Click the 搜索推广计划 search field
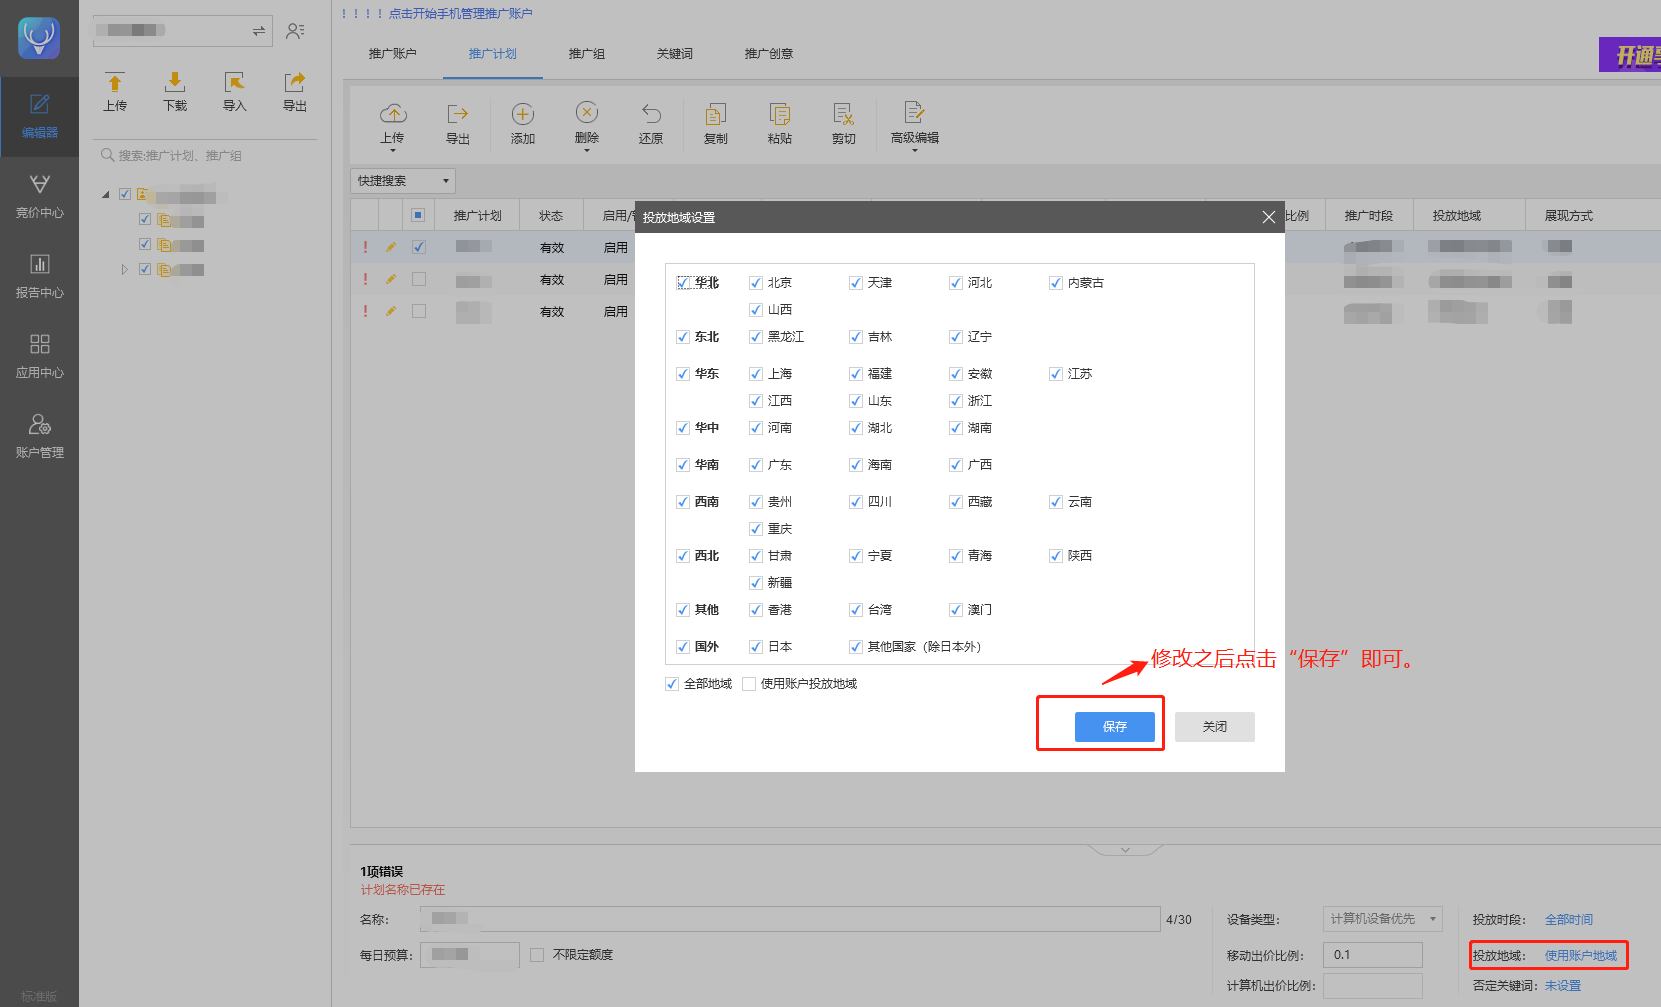Viewport: 1661px width, 1007px height. point(206,156)
